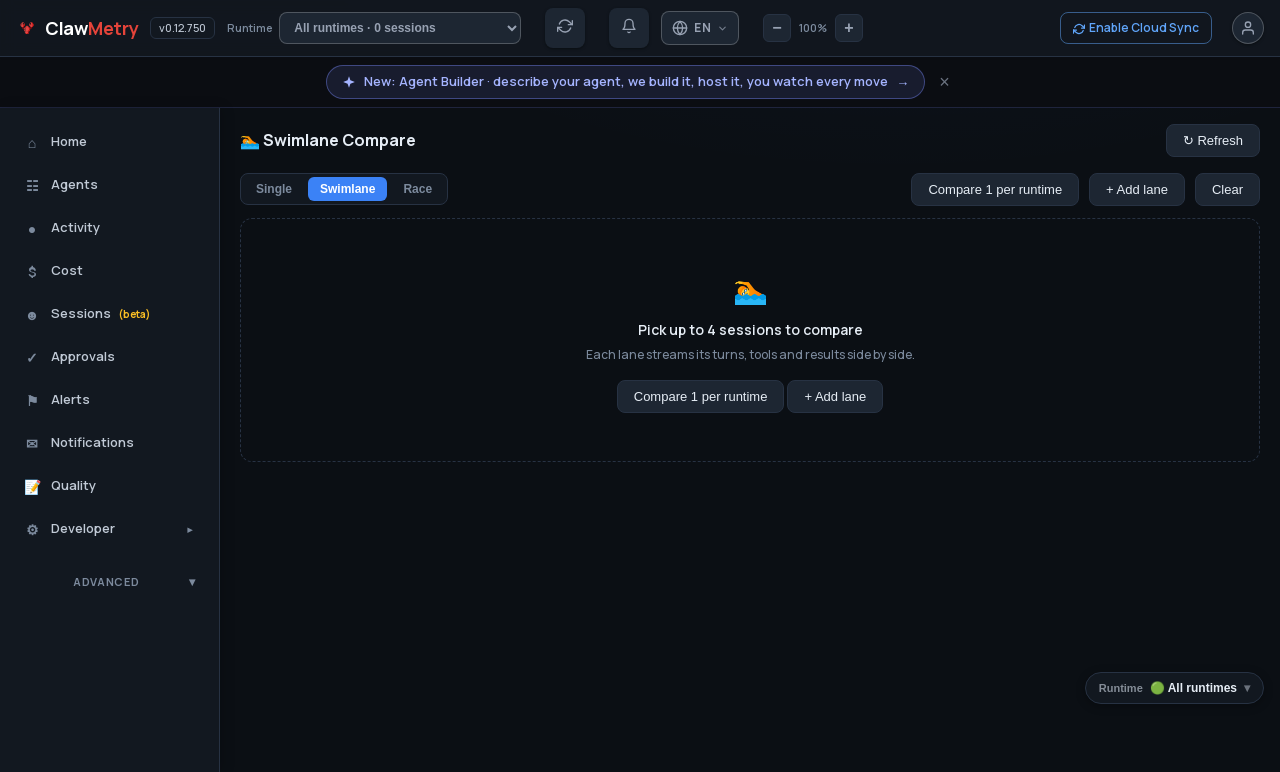This screenshot has width=1280, height=772.
Task: Switch to Race view mode
Action: [x=418, y=189]
